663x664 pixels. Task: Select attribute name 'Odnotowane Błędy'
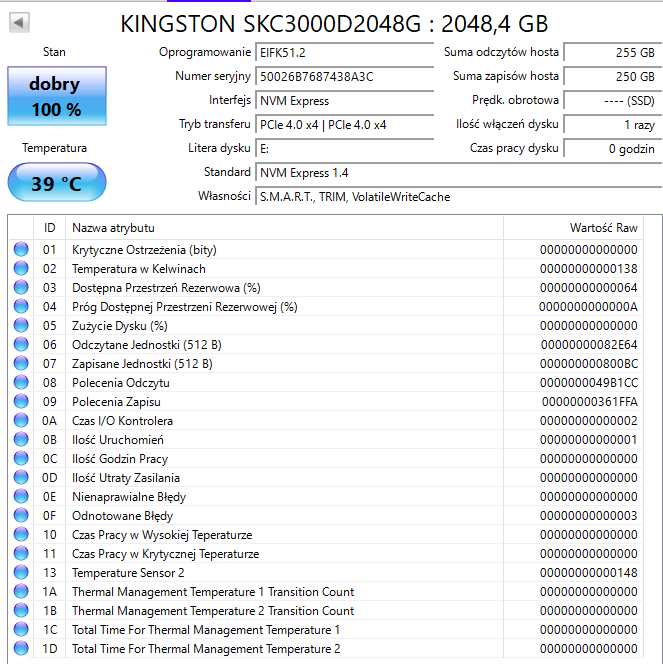click(122, 516)
